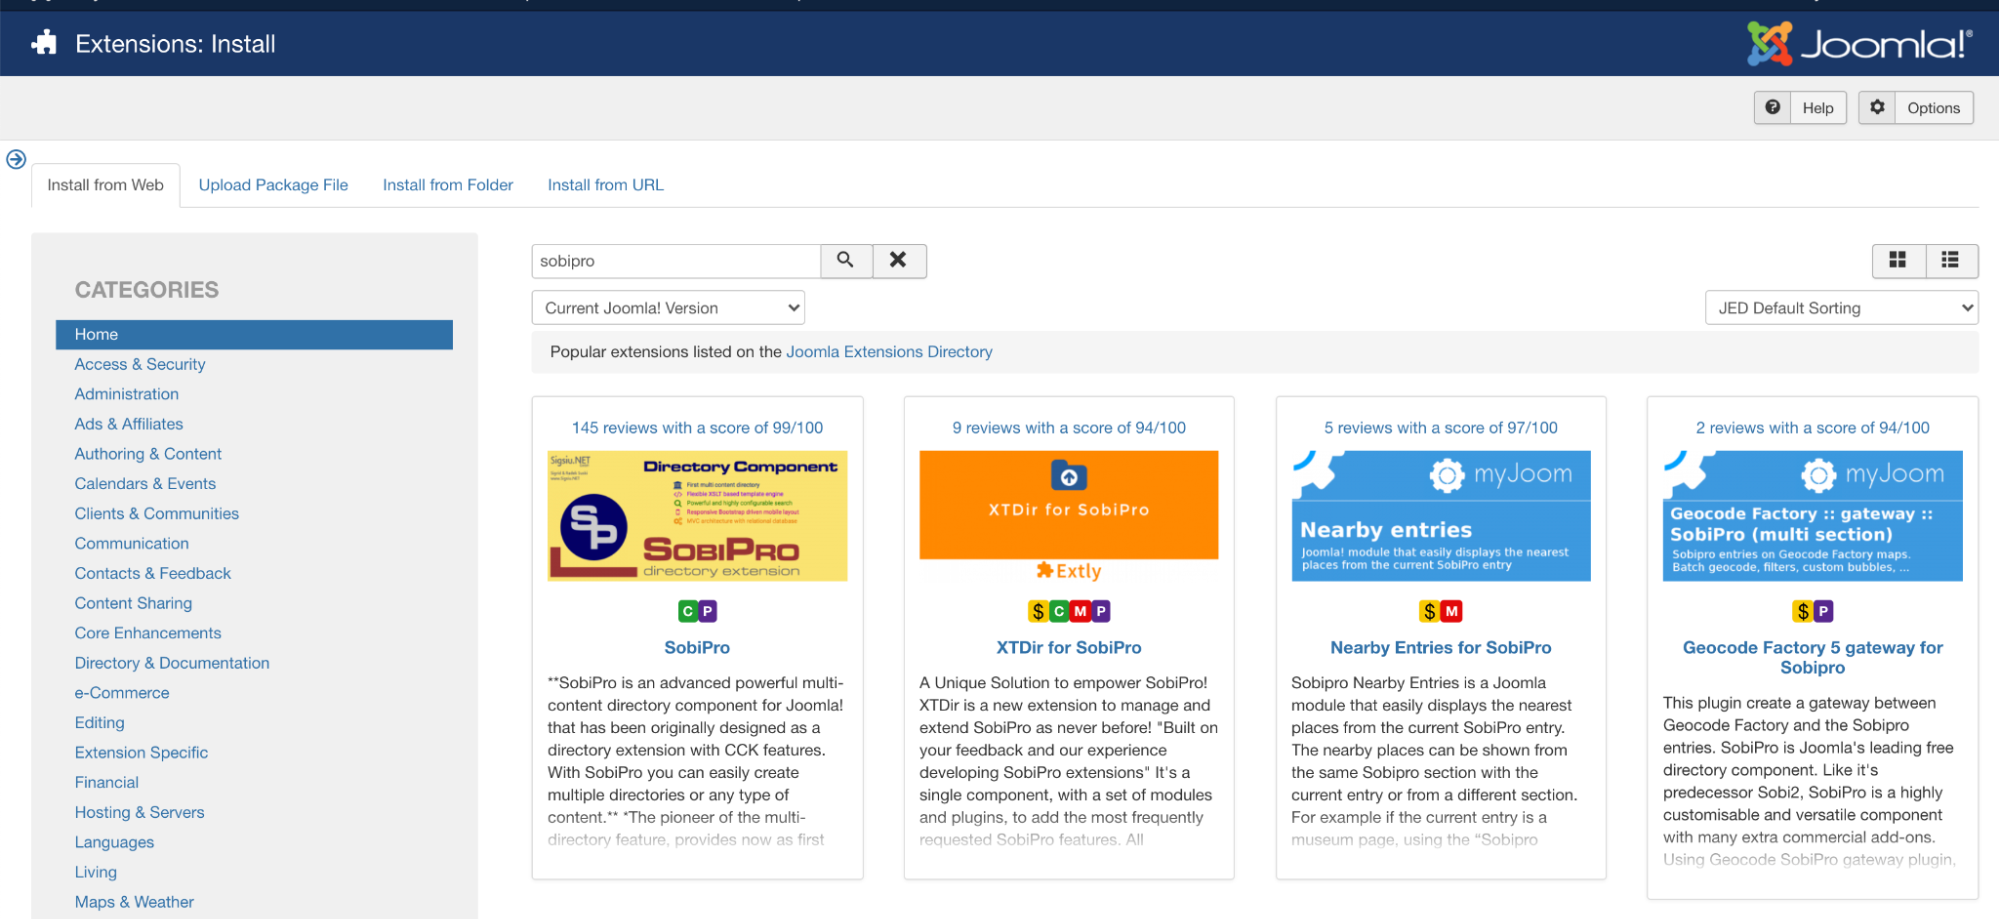1999x920 pixels.
Task: Click the $ badge under Geocode Factory
Action: (x=1802, y=611)
